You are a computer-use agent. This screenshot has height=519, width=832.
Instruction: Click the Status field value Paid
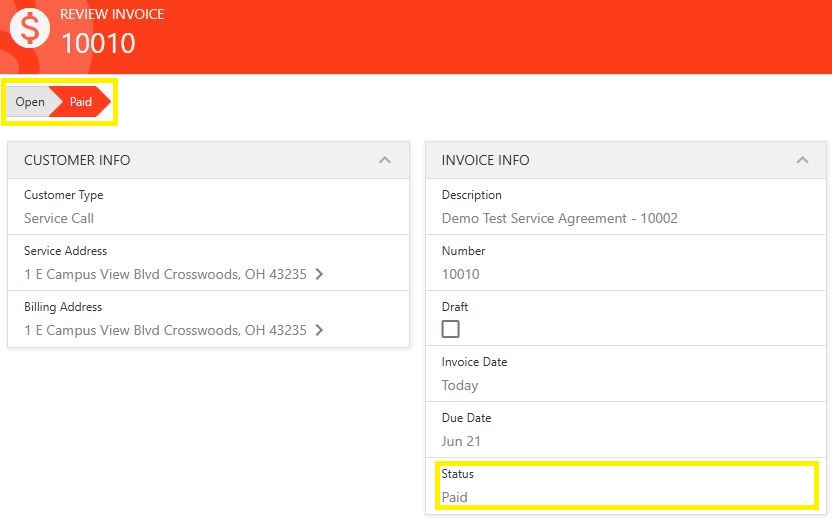coord(455,497)
